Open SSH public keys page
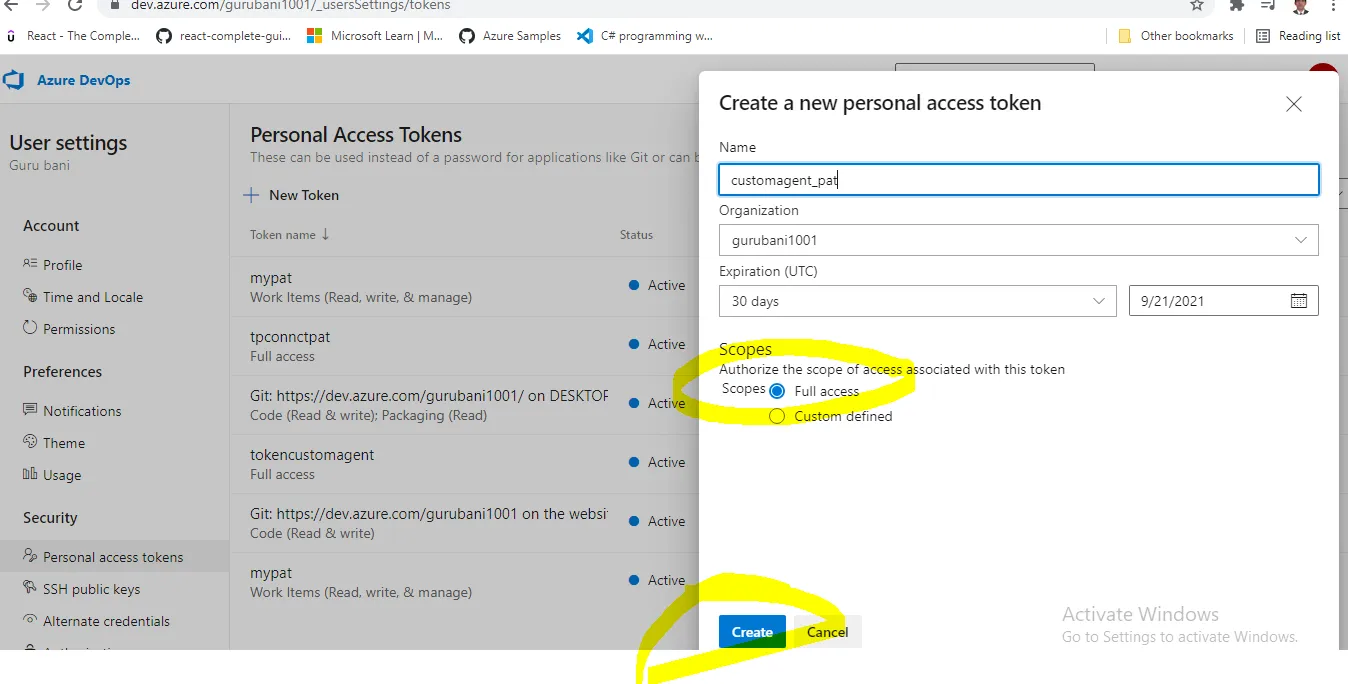Screen dimensions: 1348x684 [x=92, y=589]
